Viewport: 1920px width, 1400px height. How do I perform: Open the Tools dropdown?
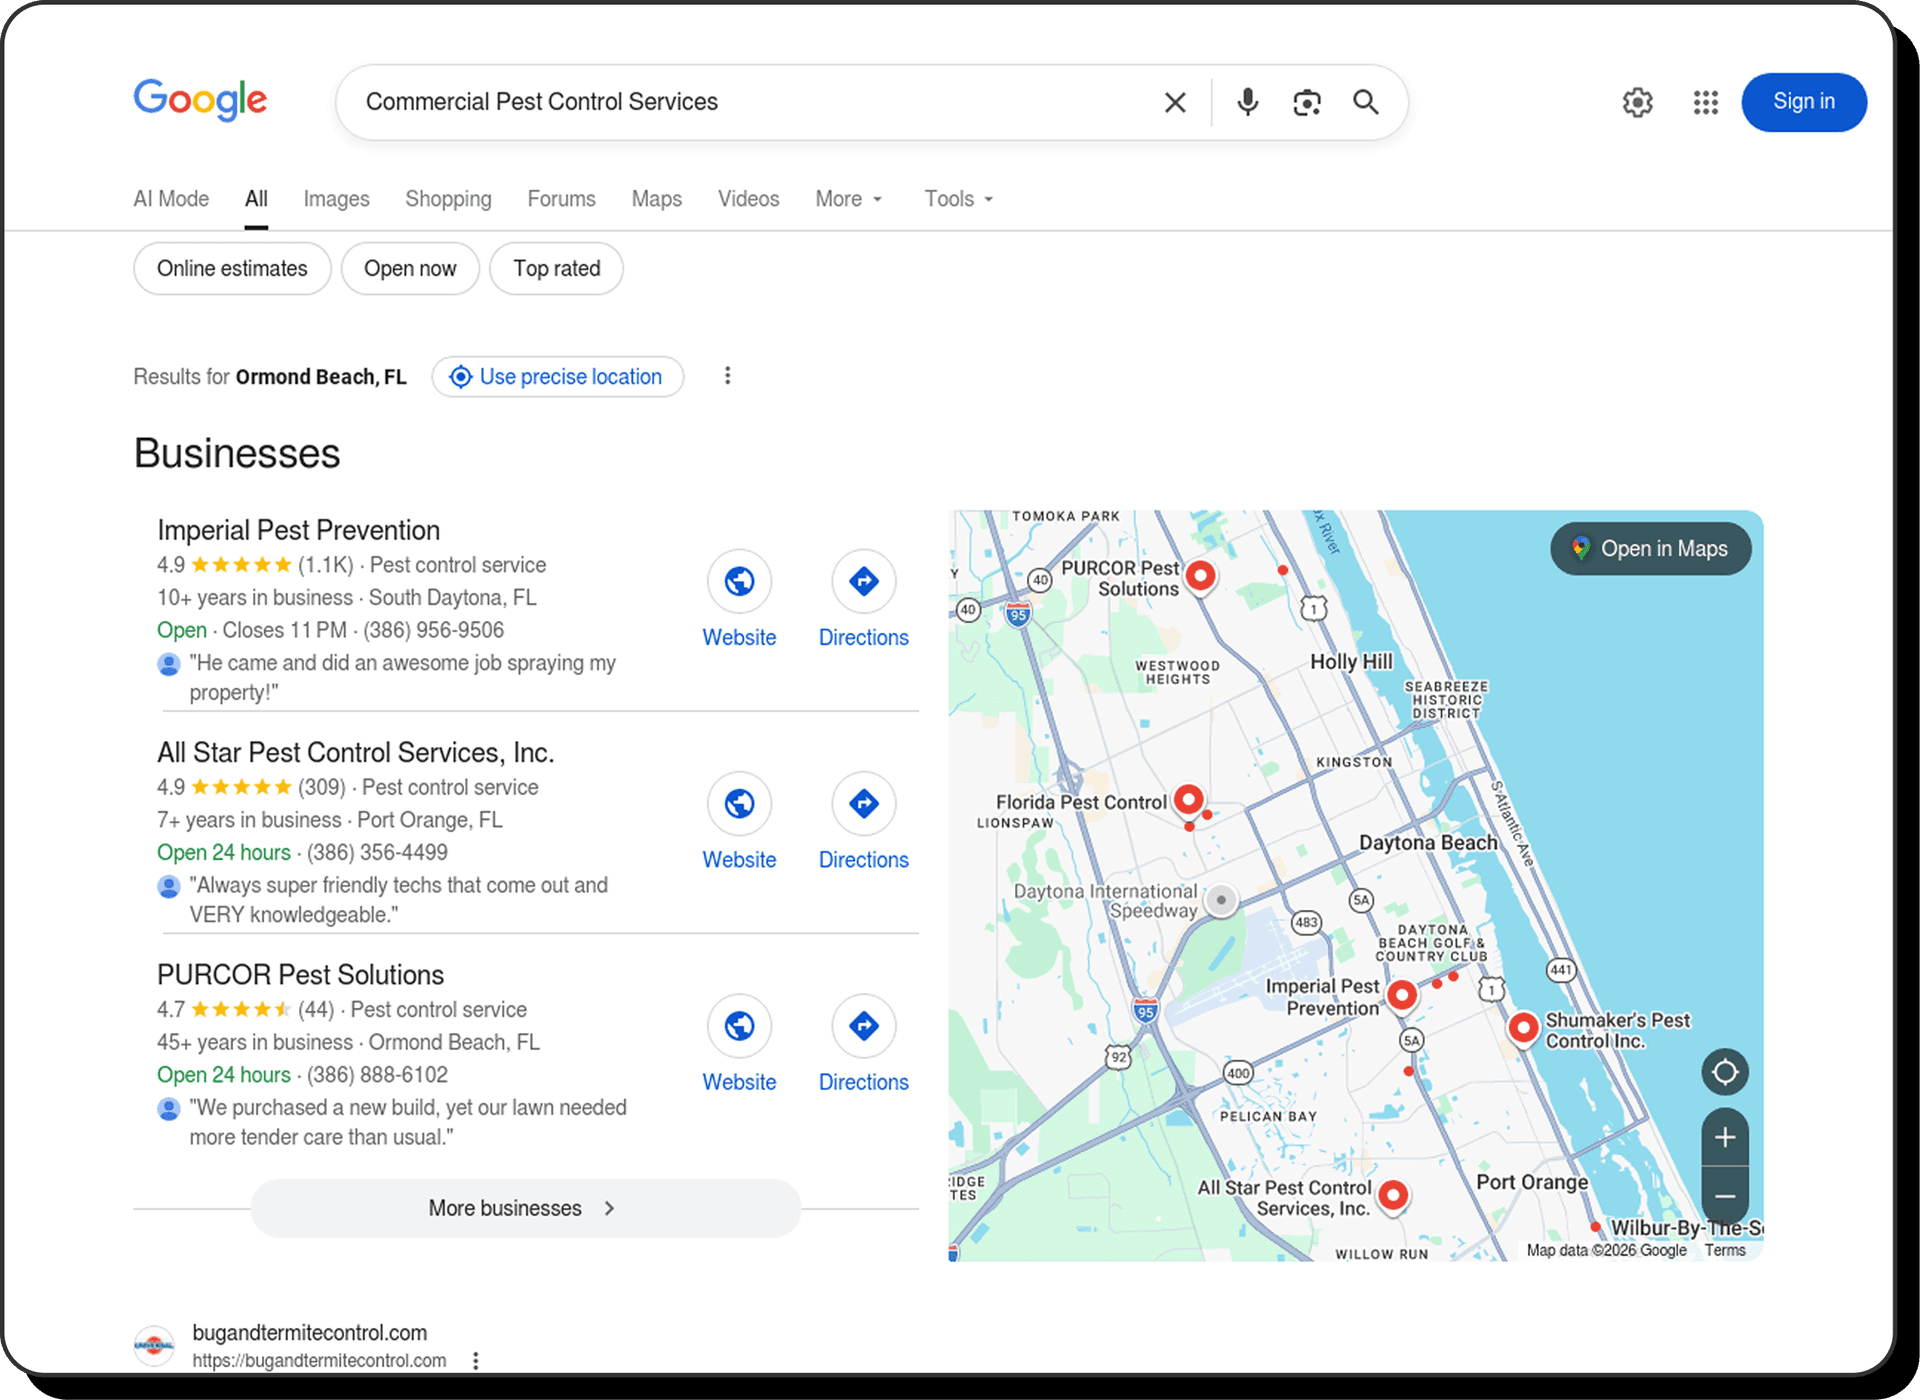pos(958,199)
